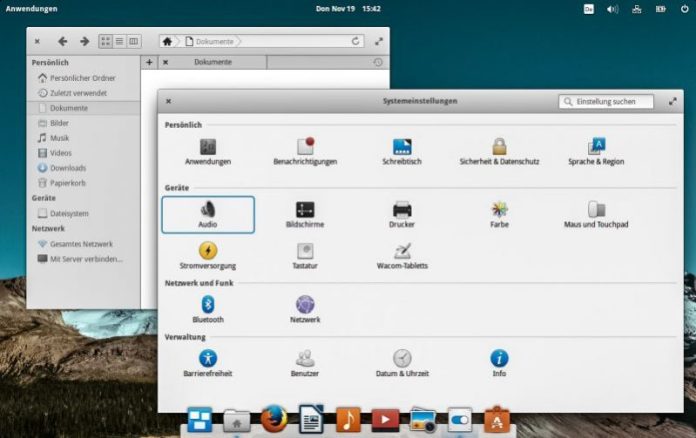Image resolution: width=696 pixels, height=438 pixels.
Task: Launch the video player from dock
Action: (x=385, y=420)
